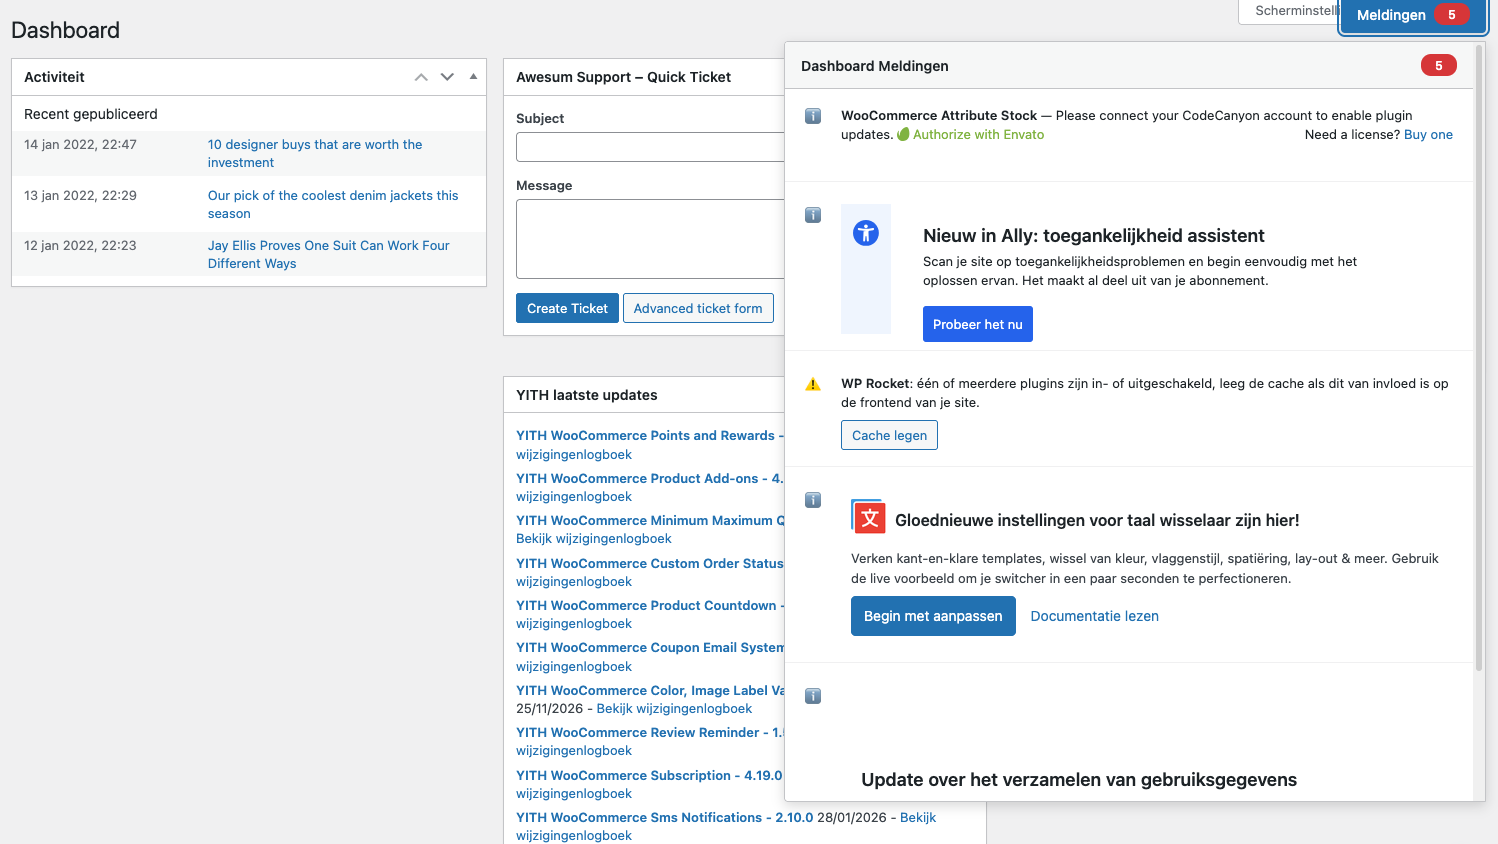Click the Probeer het nu button
This screenshot has height=844, width=1498.
[x=977, y=324]
